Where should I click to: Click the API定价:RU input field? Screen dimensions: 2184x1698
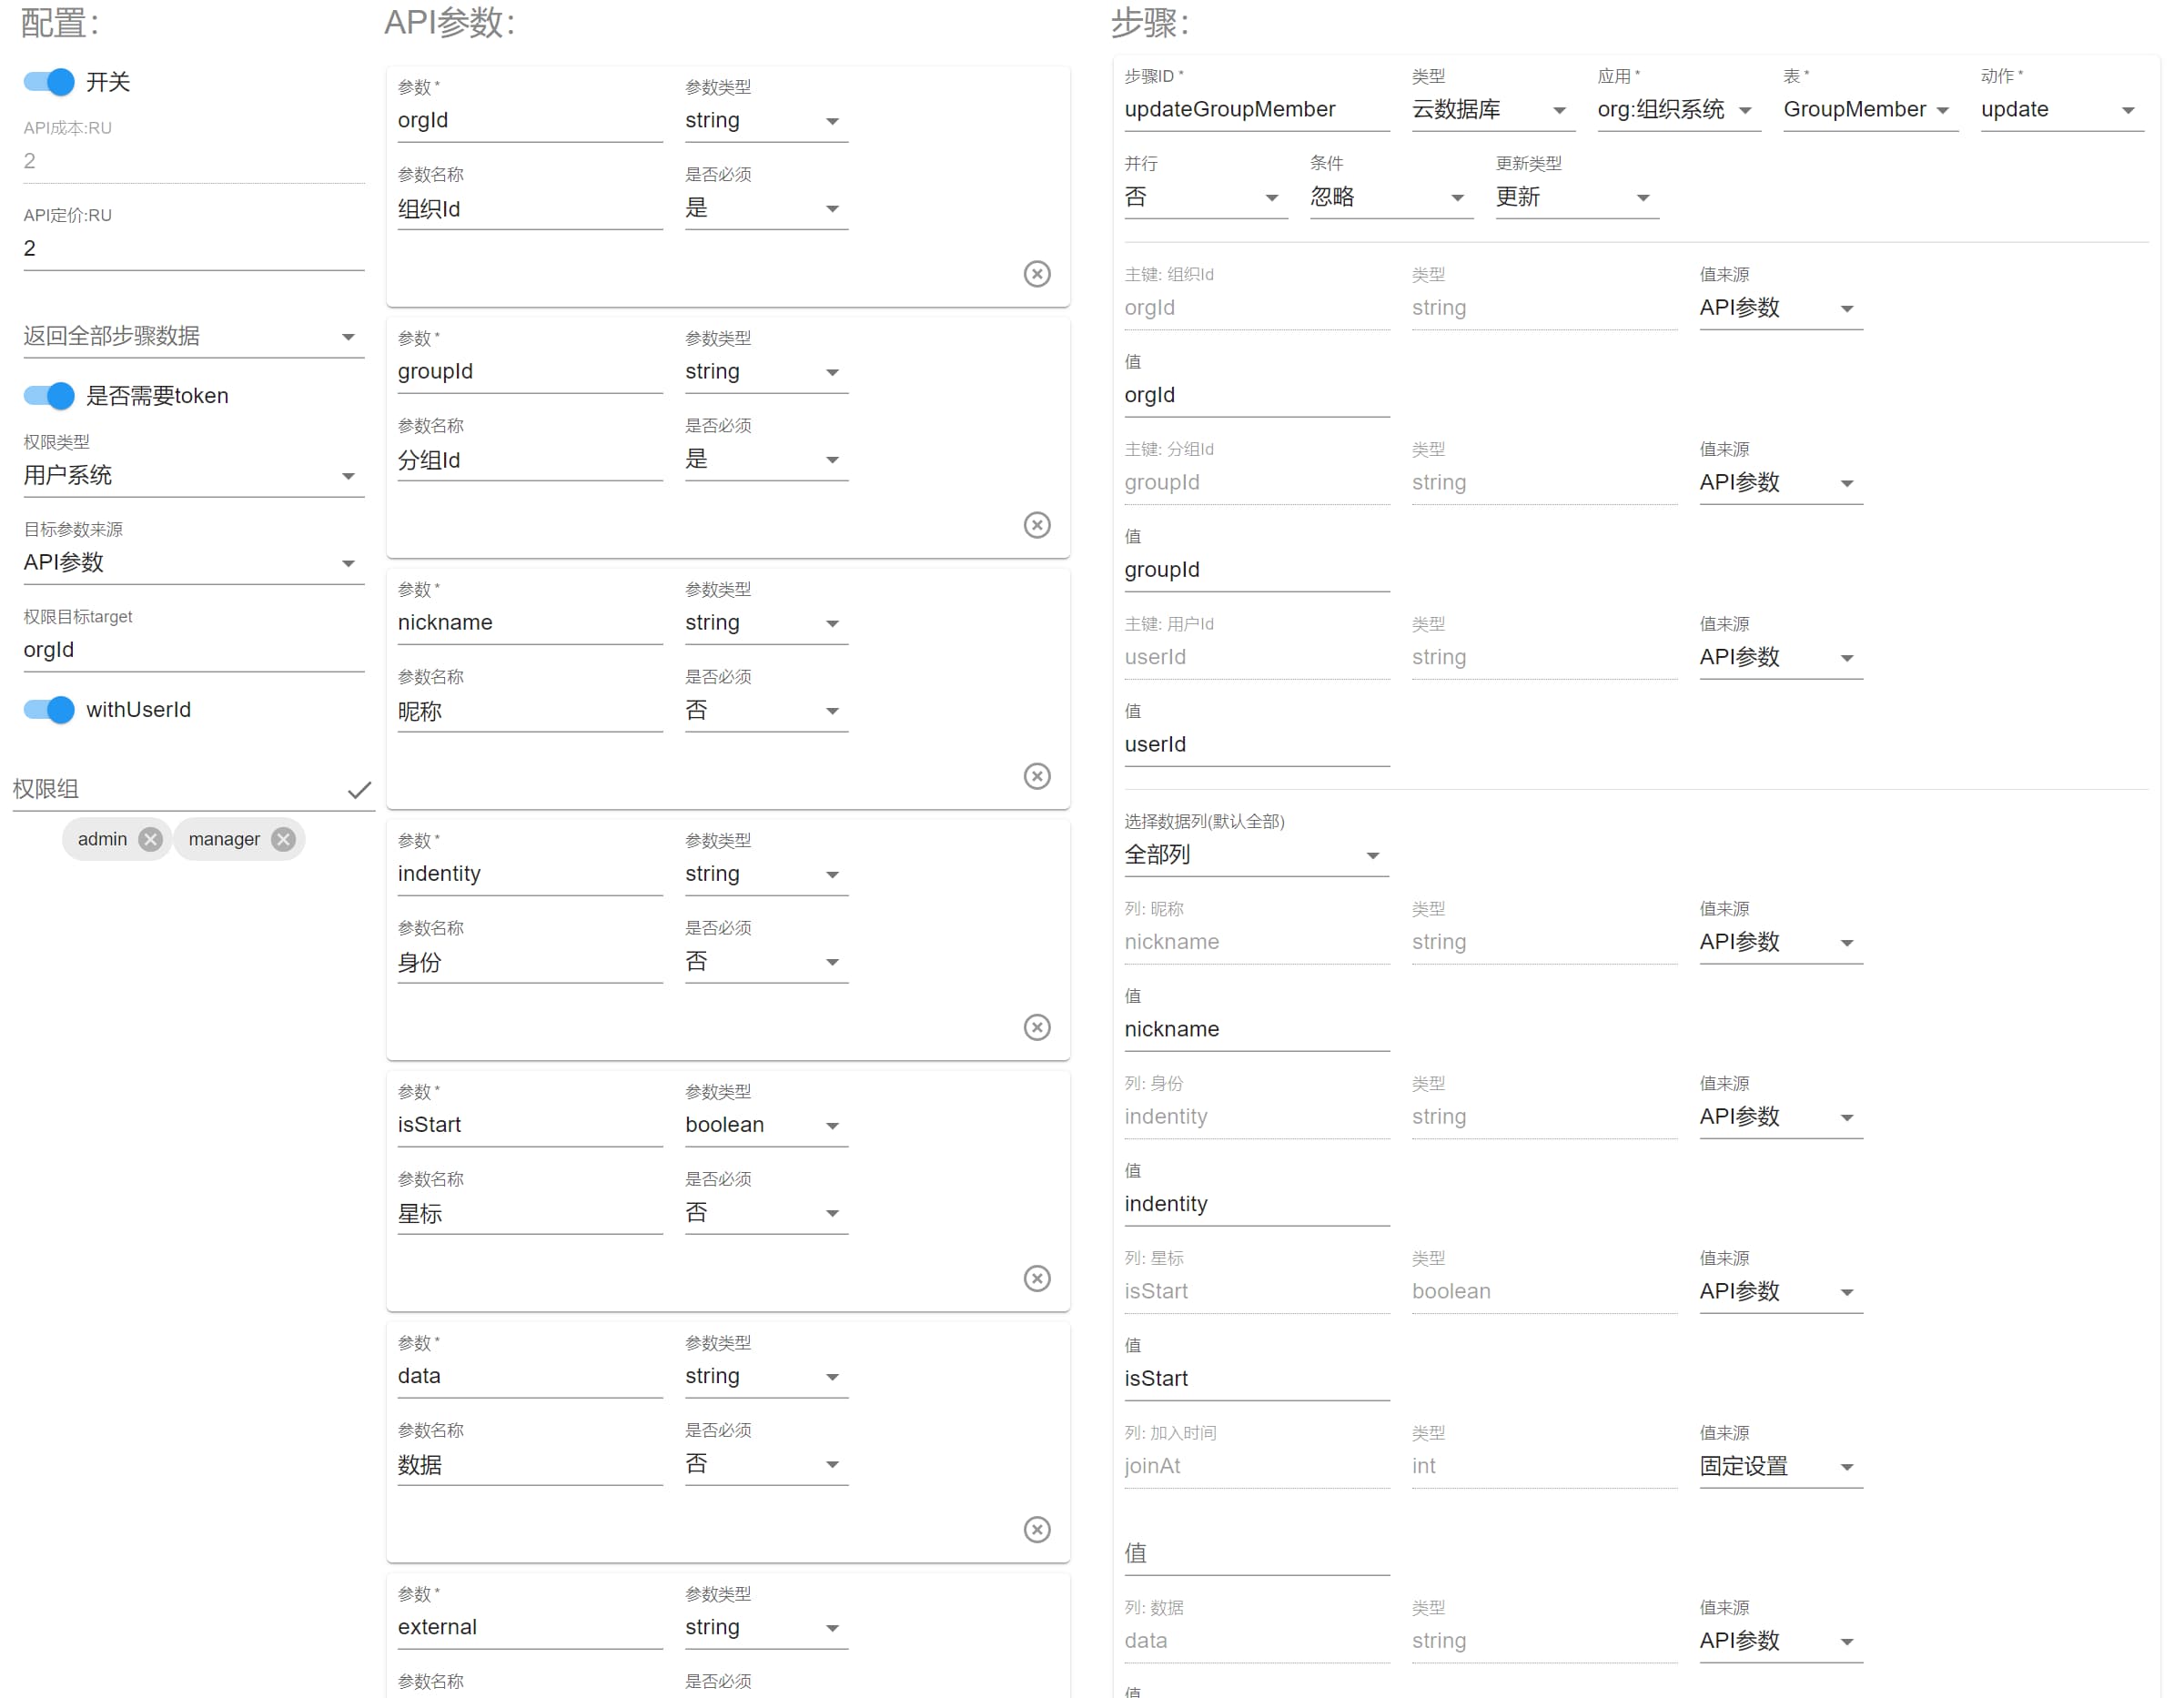pyautogui.click(x=193, y=249)
